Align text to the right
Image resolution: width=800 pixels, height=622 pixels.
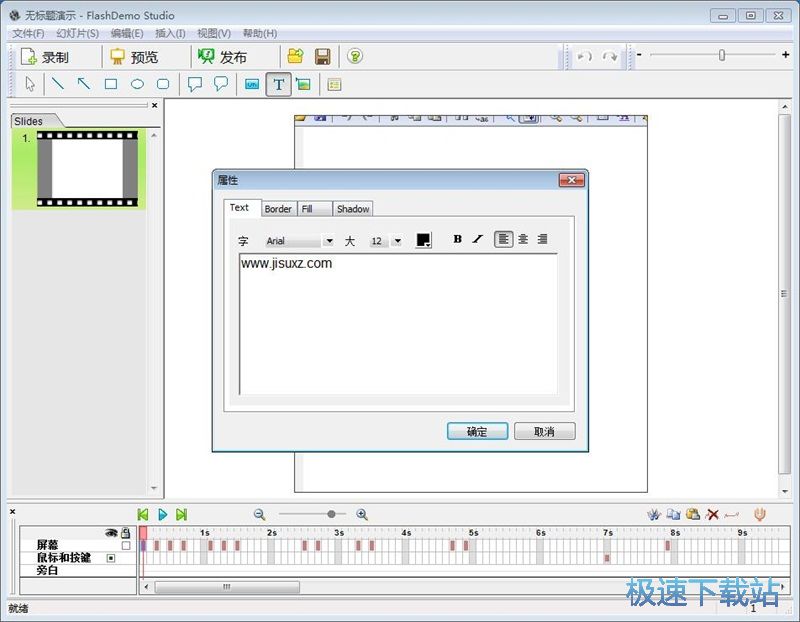(x=542, y=239)
